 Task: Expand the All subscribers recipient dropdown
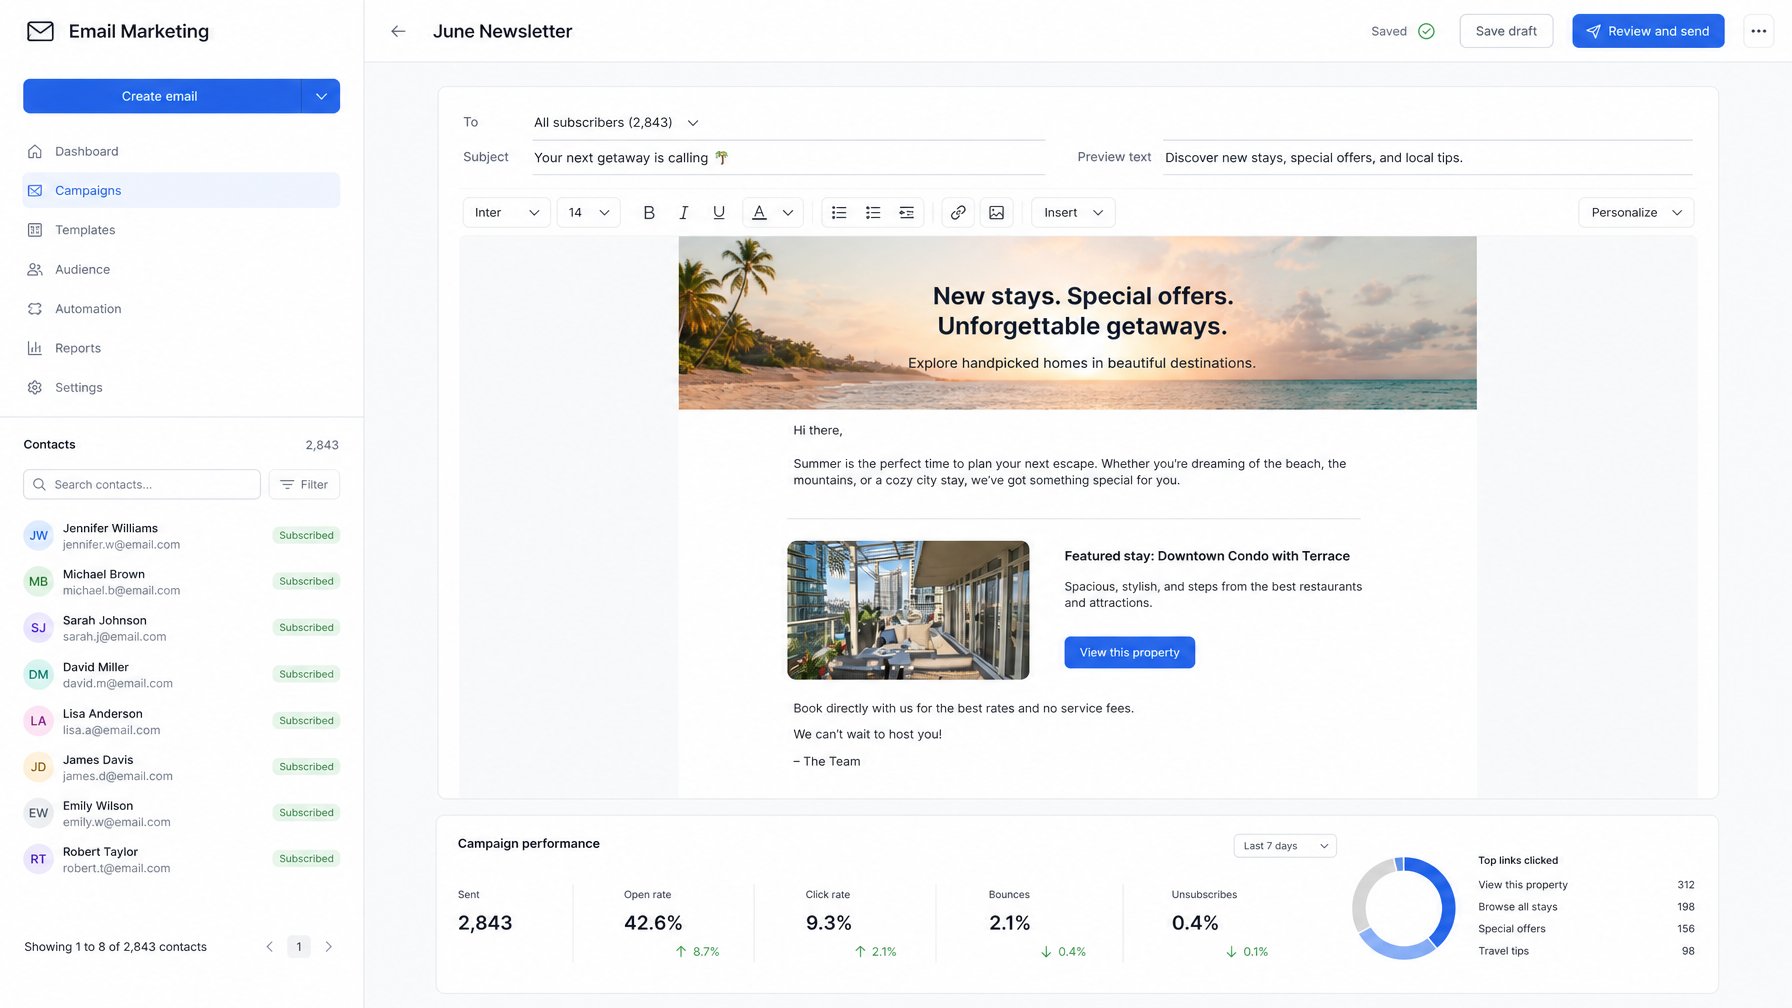click(616, 122)
